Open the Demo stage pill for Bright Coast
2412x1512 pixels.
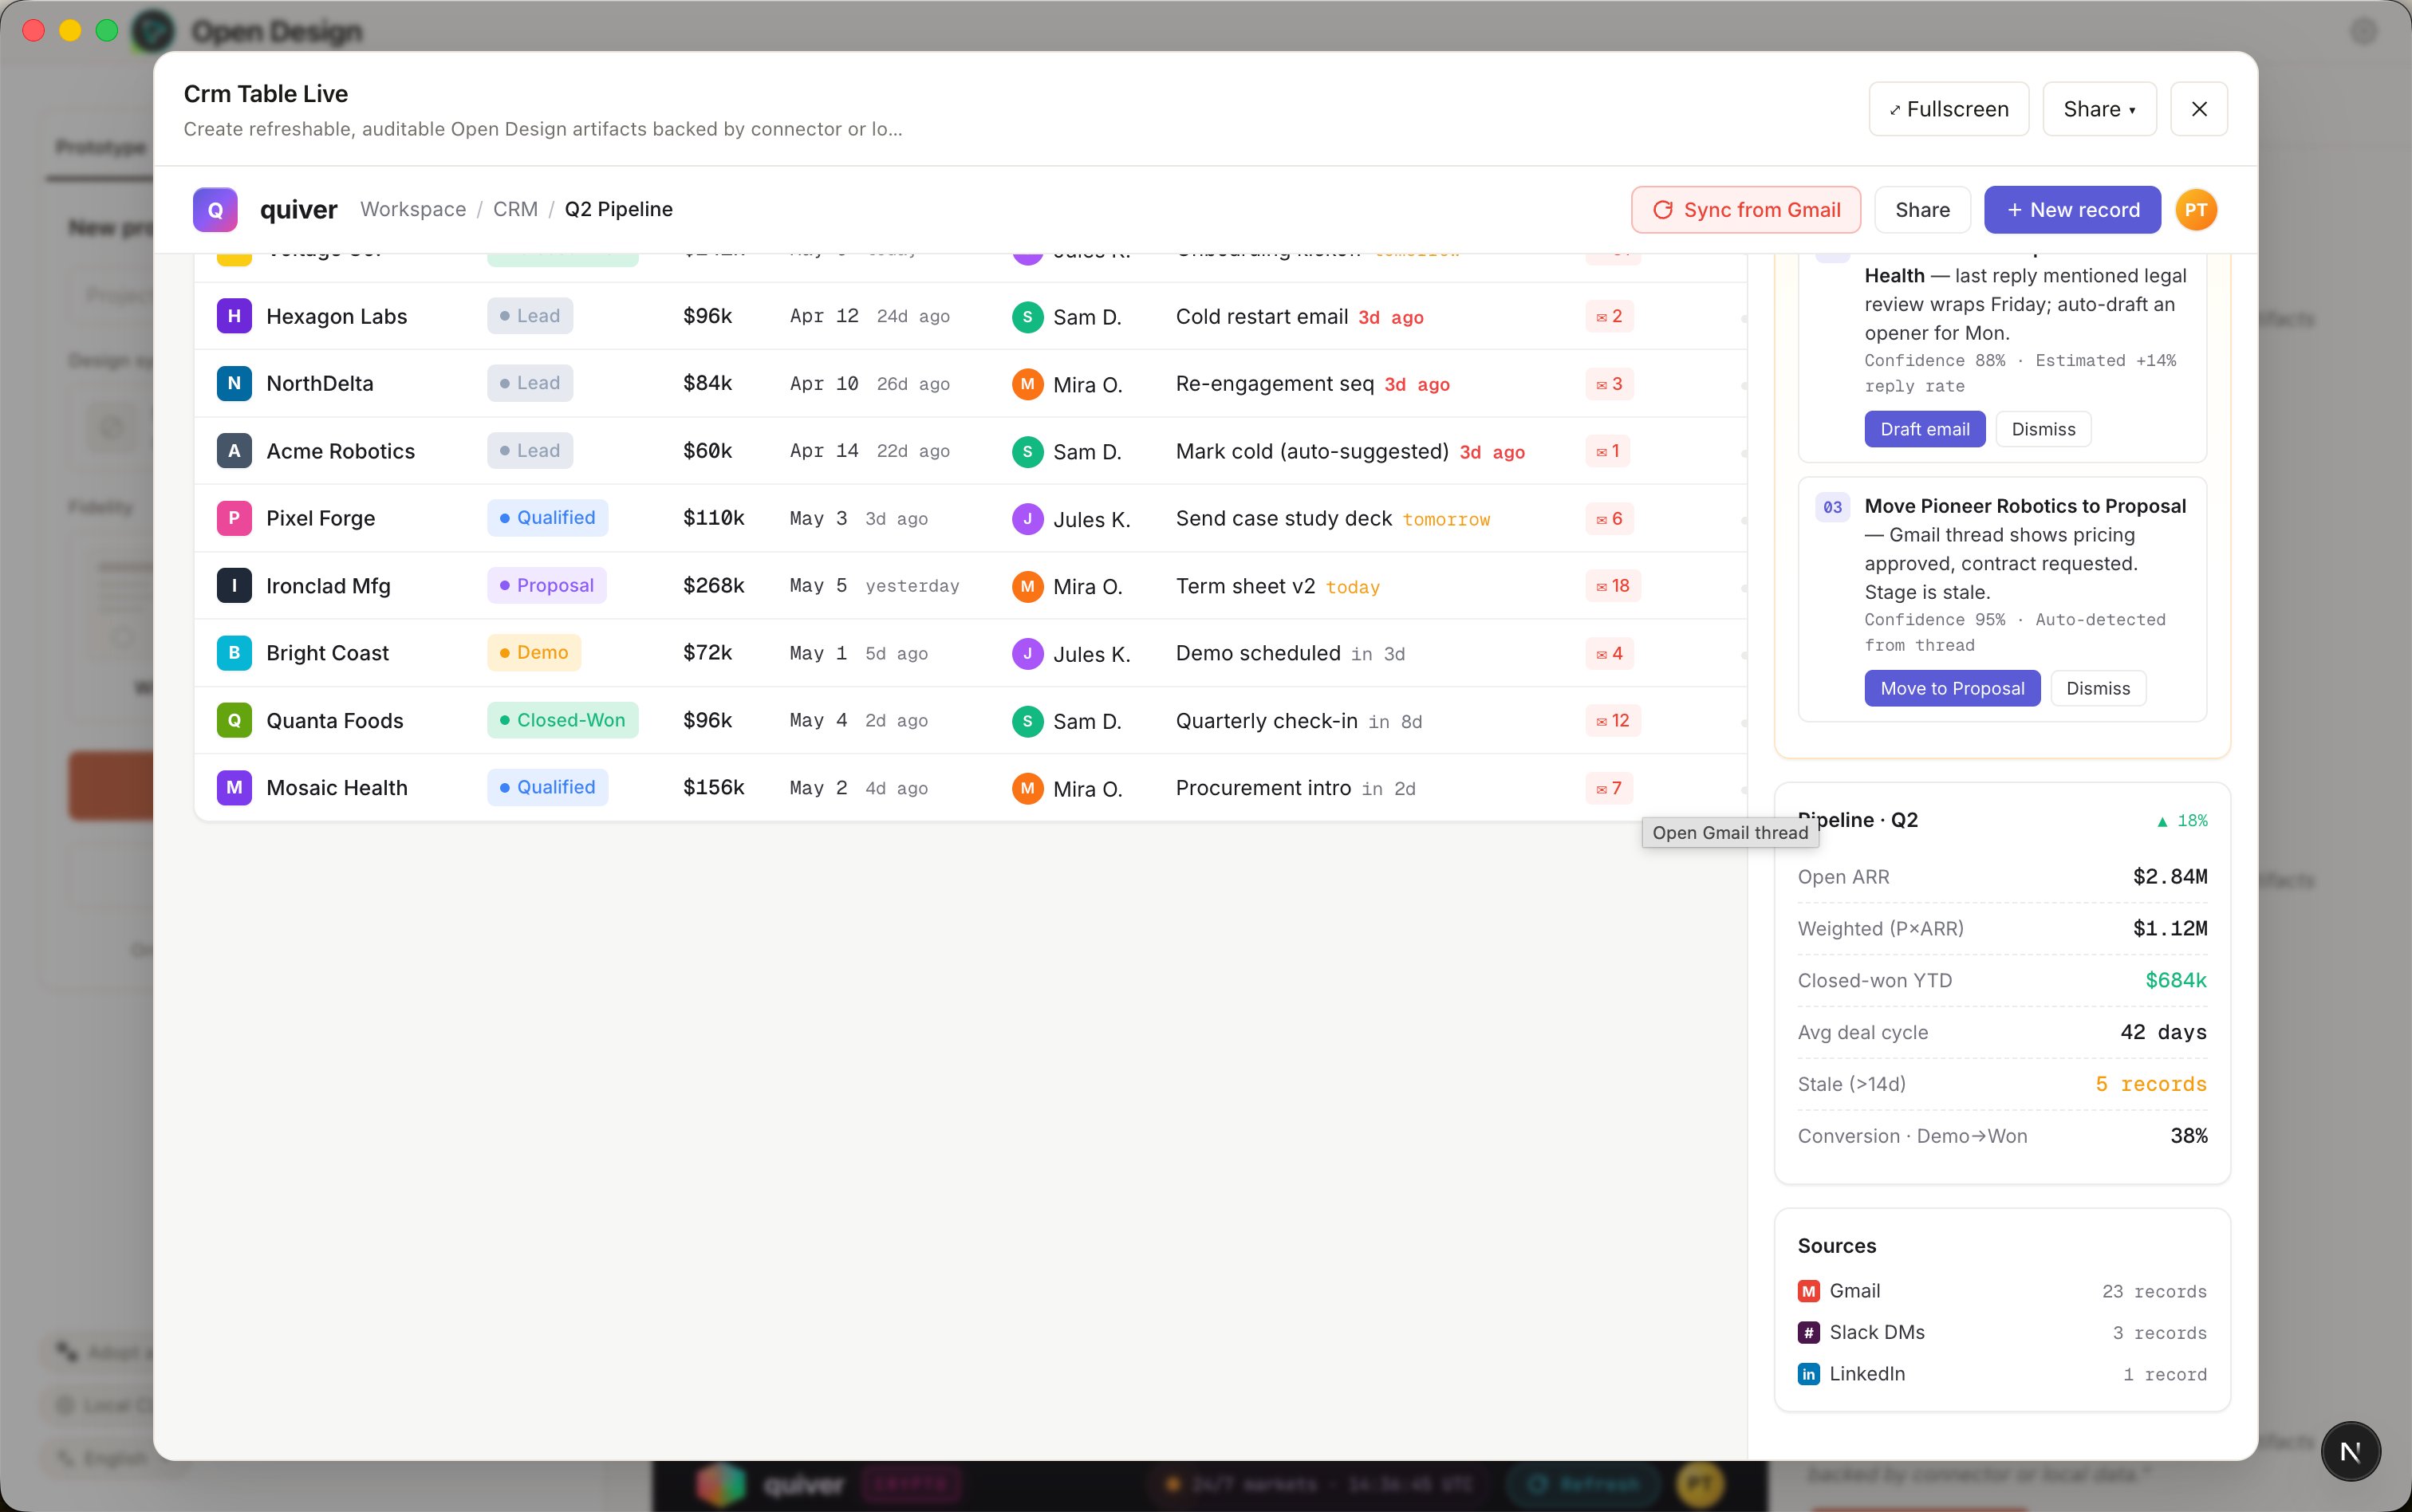pyautogui.click(x=533, y=652)
